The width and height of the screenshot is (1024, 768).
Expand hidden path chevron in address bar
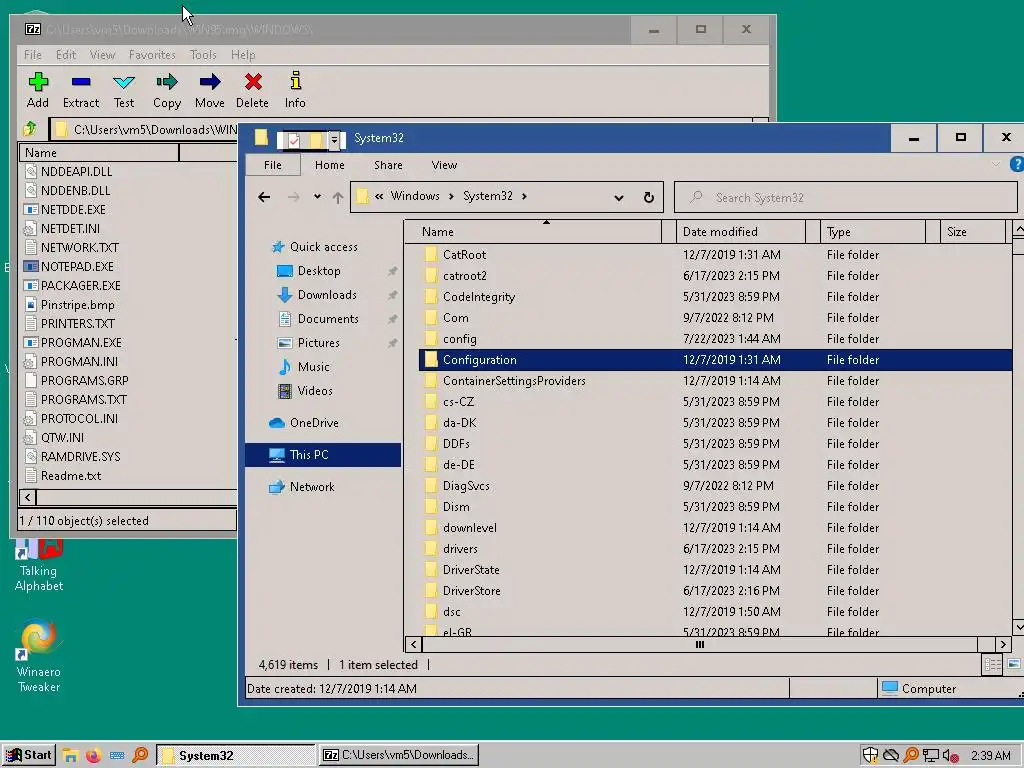click(379, 196)
